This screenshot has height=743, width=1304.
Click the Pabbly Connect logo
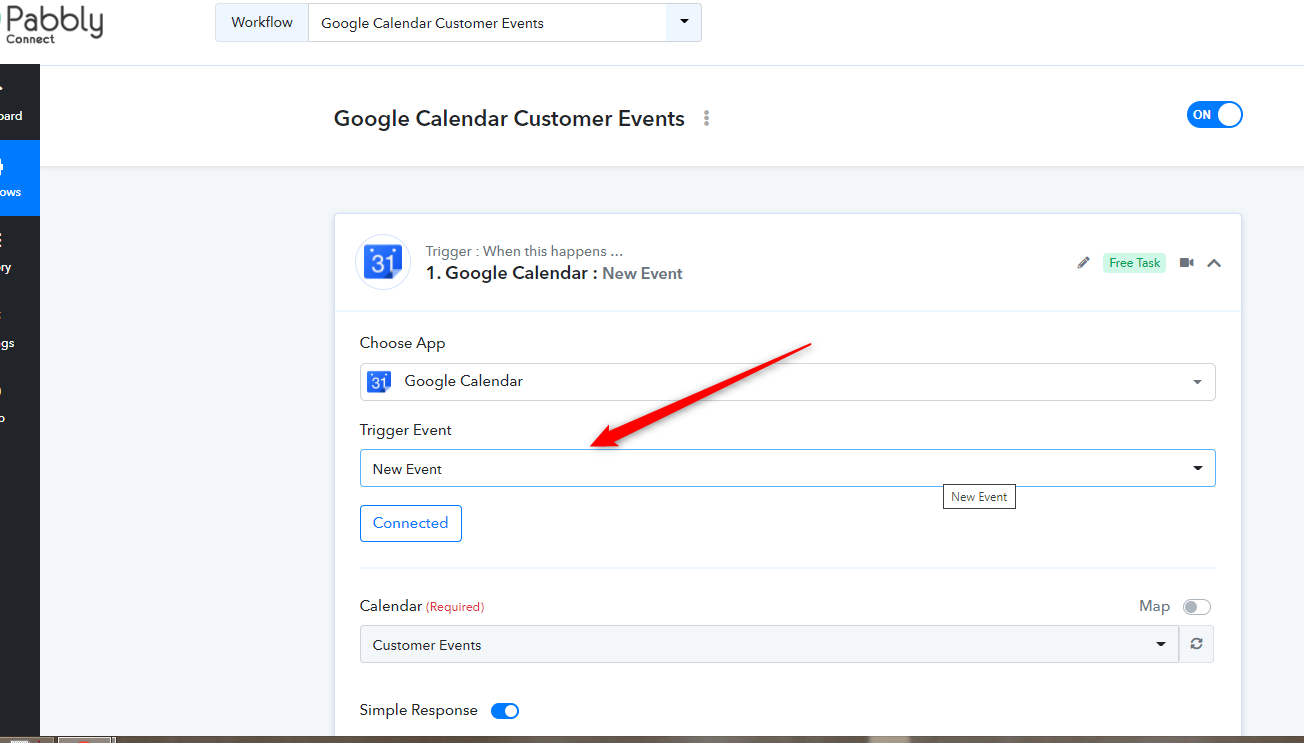53,23
